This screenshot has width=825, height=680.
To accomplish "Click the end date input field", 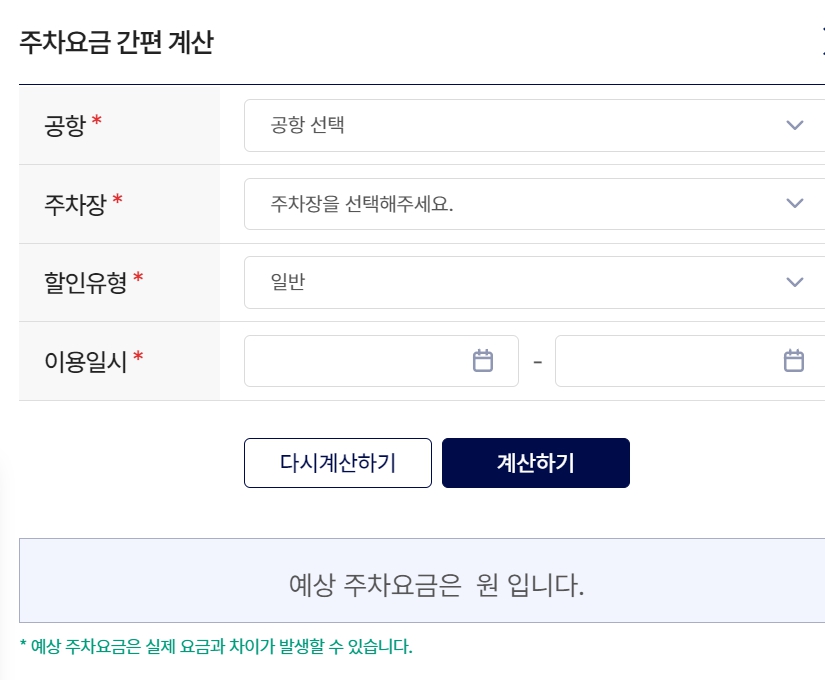I will [x=680, y=360].
